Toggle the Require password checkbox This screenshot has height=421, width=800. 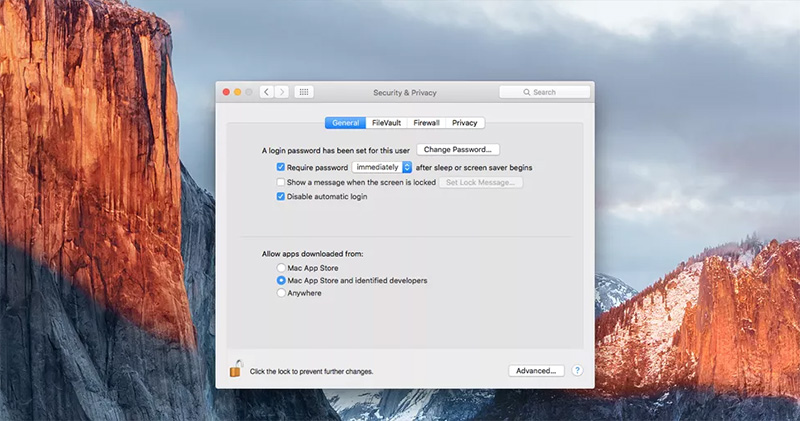pos(281,167)
